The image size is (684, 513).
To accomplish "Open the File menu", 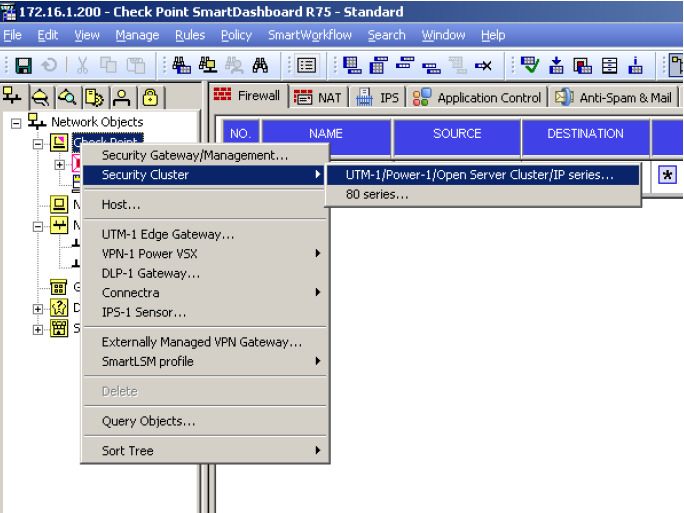I will point(12,35).
